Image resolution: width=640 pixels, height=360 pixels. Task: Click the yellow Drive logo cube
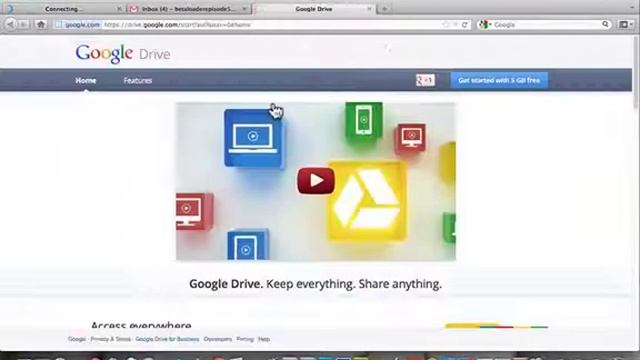pos(367,201)
